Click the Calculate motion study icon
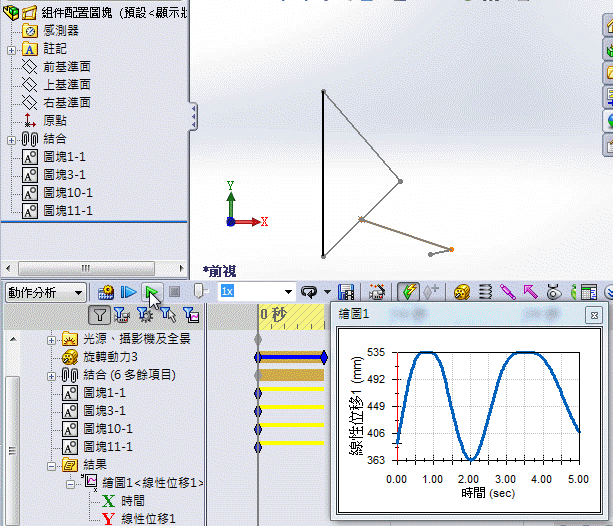This screenshot has width=613, height=526. pos(106,292)
